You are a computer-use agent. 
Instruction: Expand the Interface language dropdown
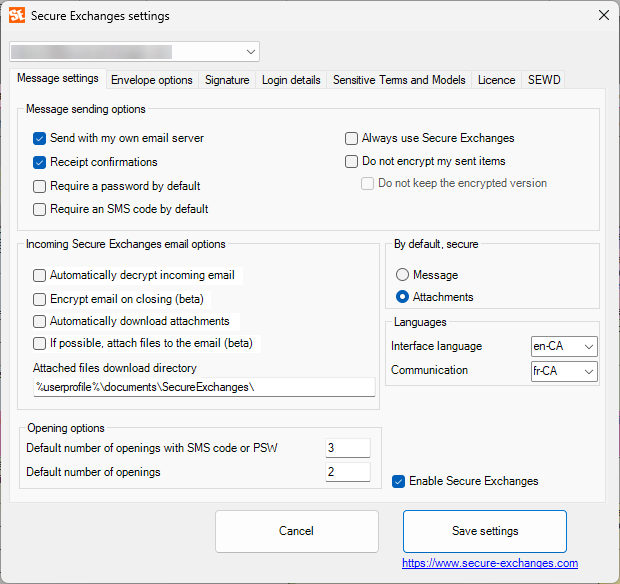[564, 346]
